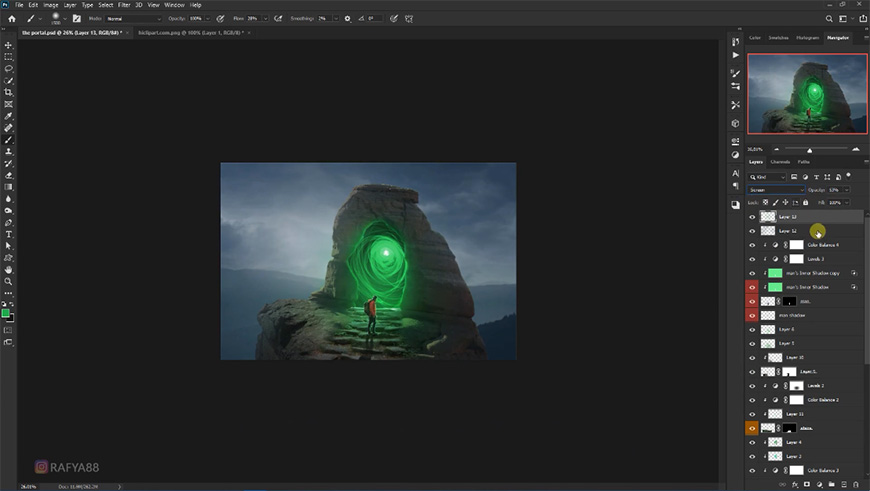The width and height of the screenshot is (870, 491).
Task: Click Navigator zoom in mountain icon
Action: 856,149
